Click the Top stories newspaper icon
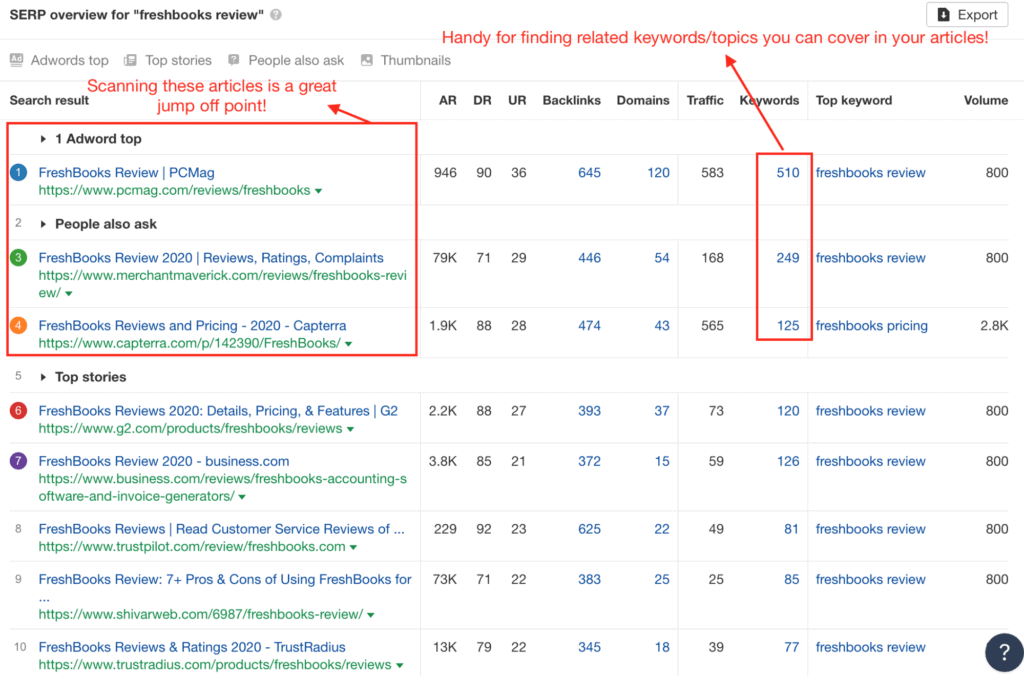This screenshot has width=1024, height=676. 131,60
